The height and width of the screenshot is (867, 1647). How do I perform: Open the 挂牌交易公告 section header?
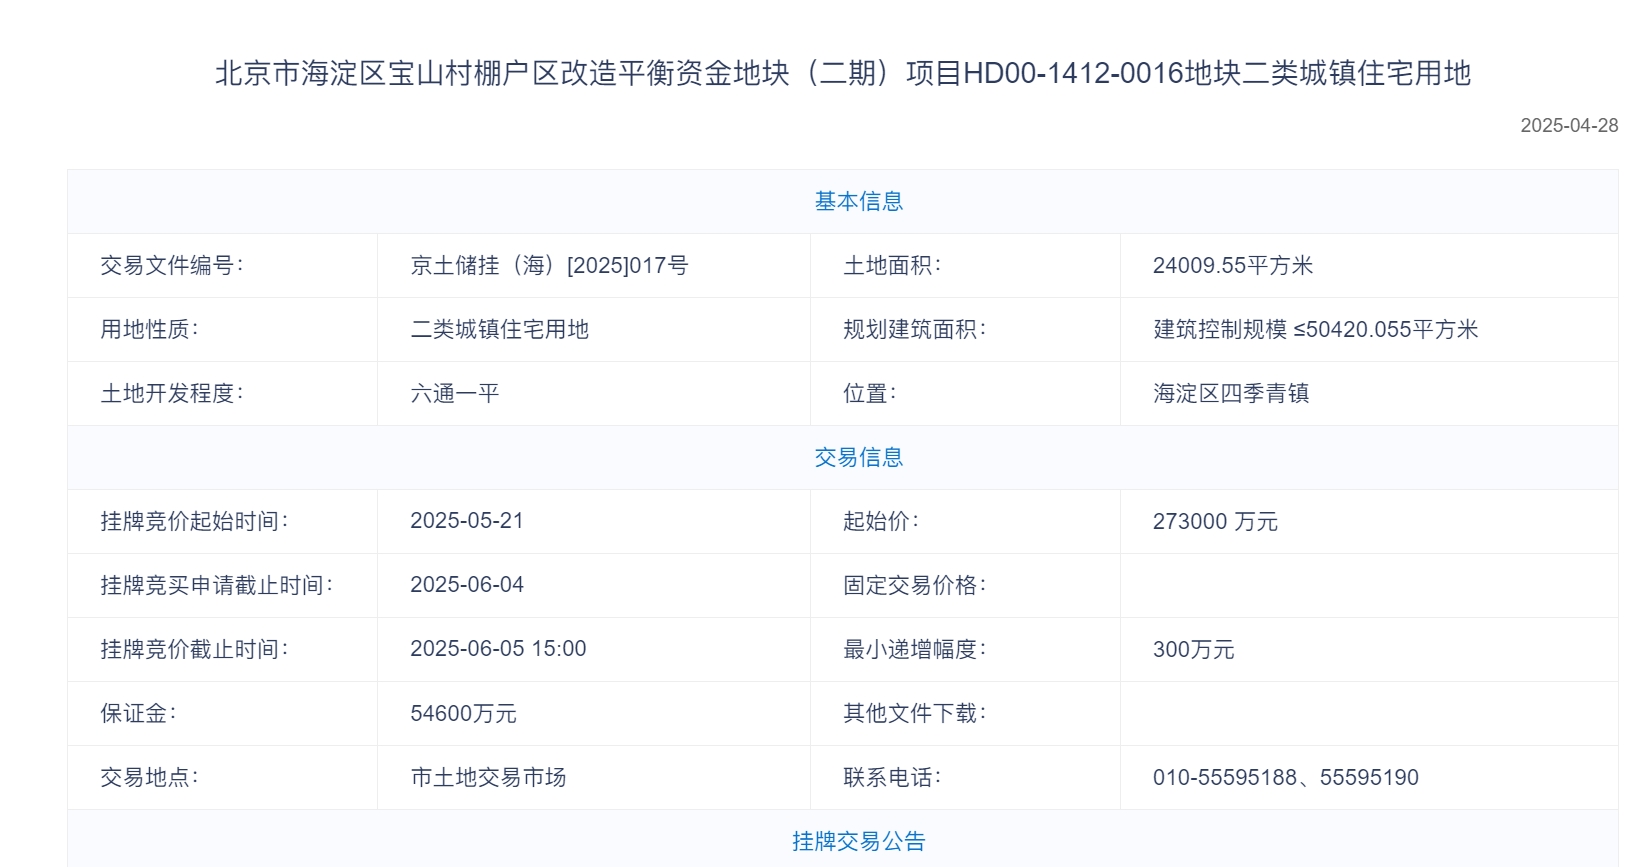[x=859, y=841]
